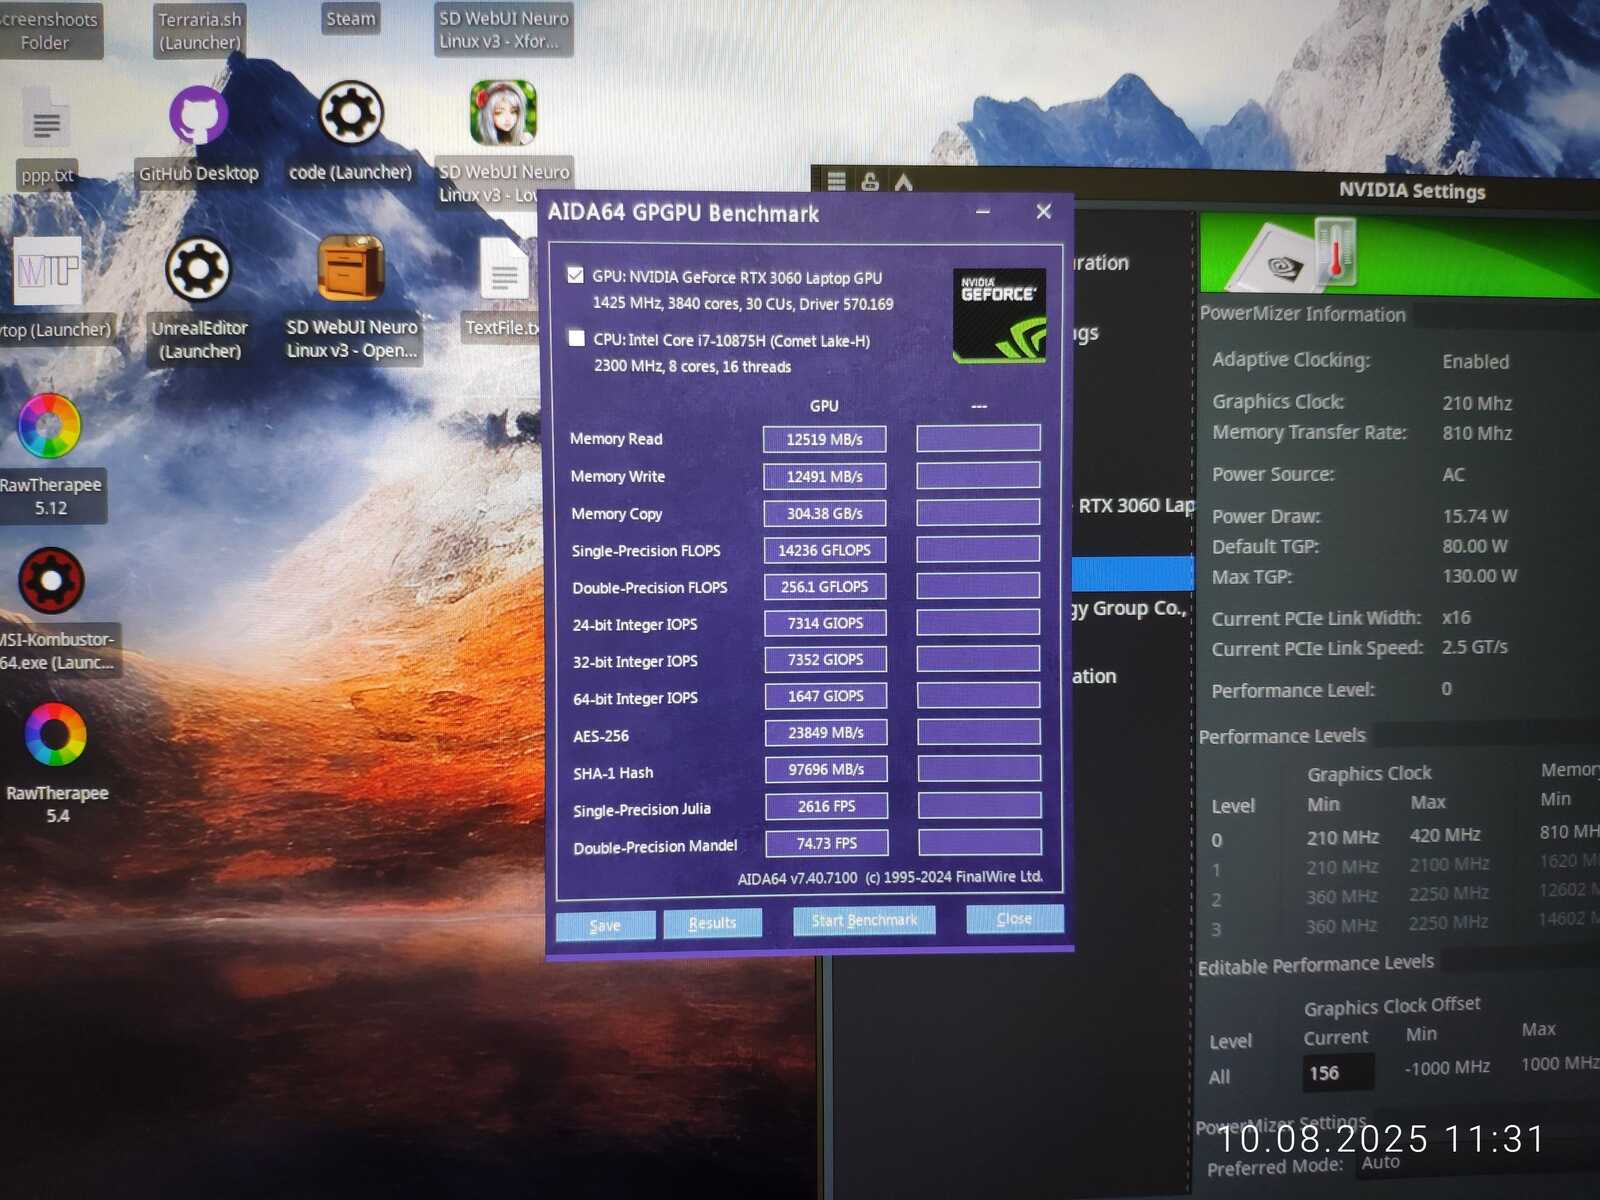The image size is (1600, 1200).
Task: Open the Terraria.sh (Launcher) shortcut
Action: pos(200,31)
